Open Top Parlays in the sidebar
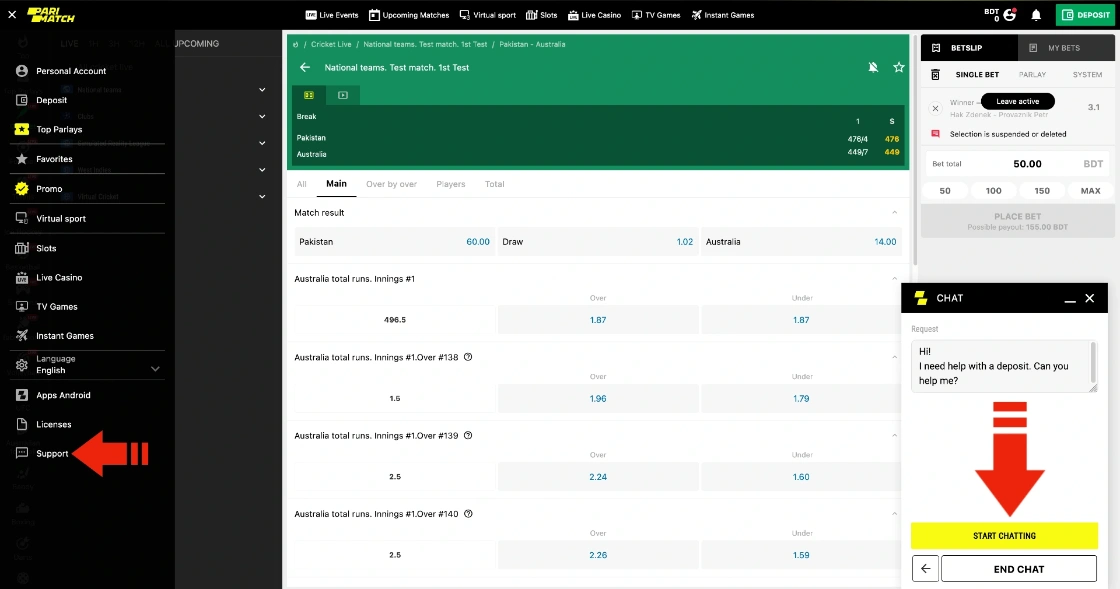This screenshot has height=589, width=1120. [x=59, y=129]
